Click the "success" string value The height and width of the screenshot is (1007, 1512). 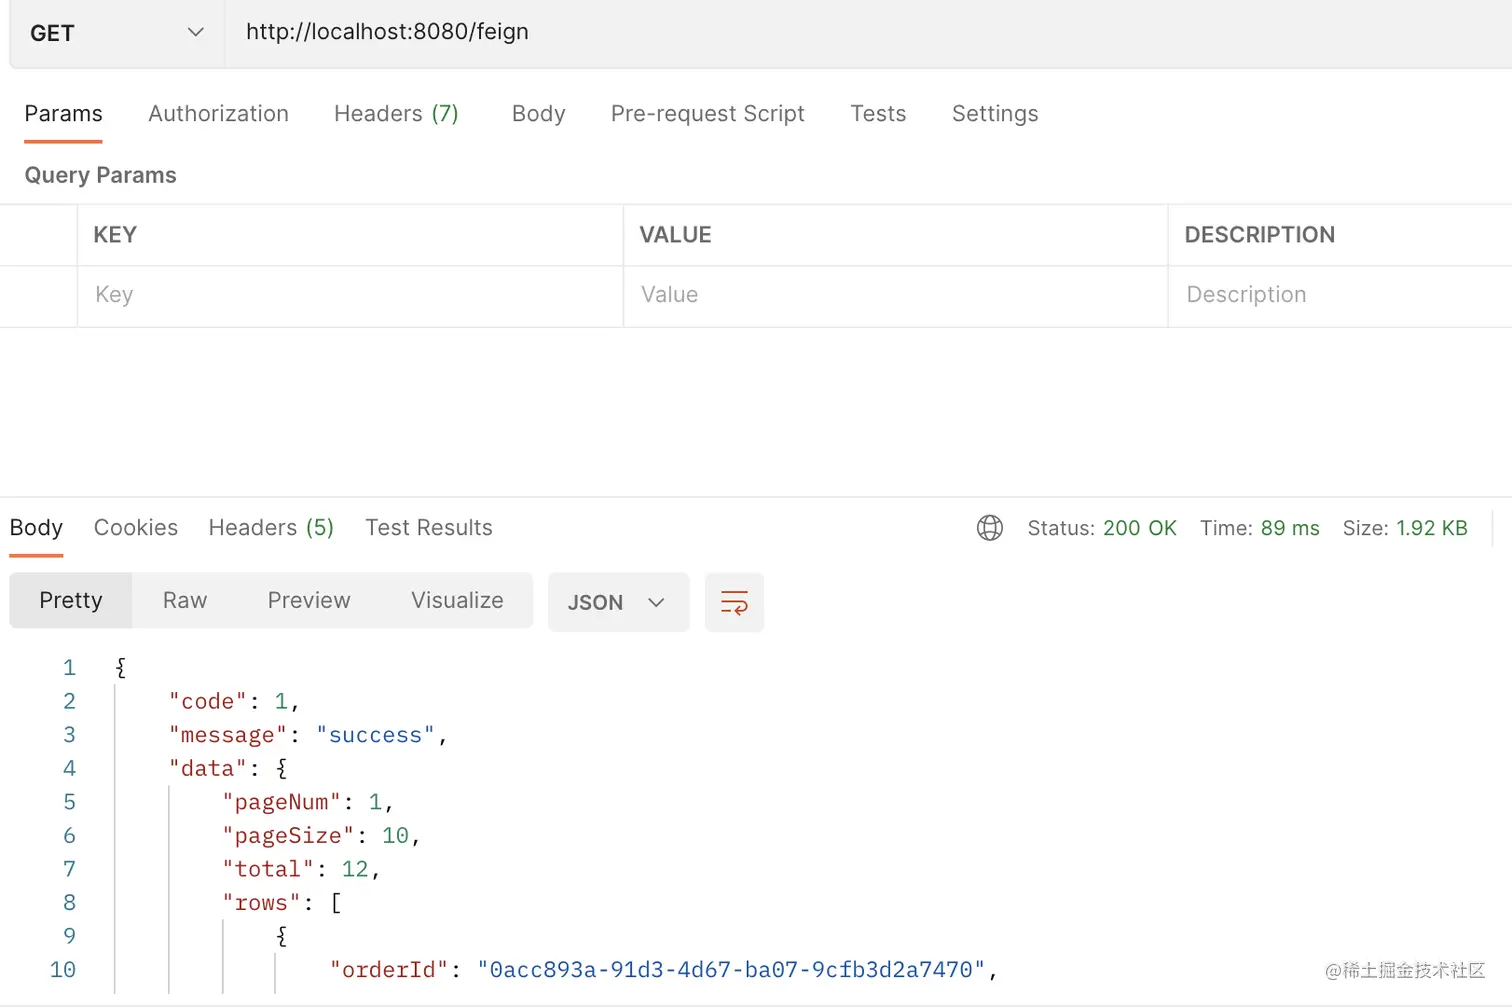click(376, 735)
